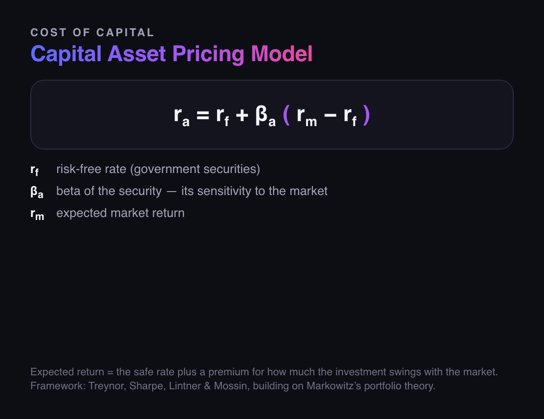Click the plus sign in the formula
This screenshot has width=544, height=419.
242,115
